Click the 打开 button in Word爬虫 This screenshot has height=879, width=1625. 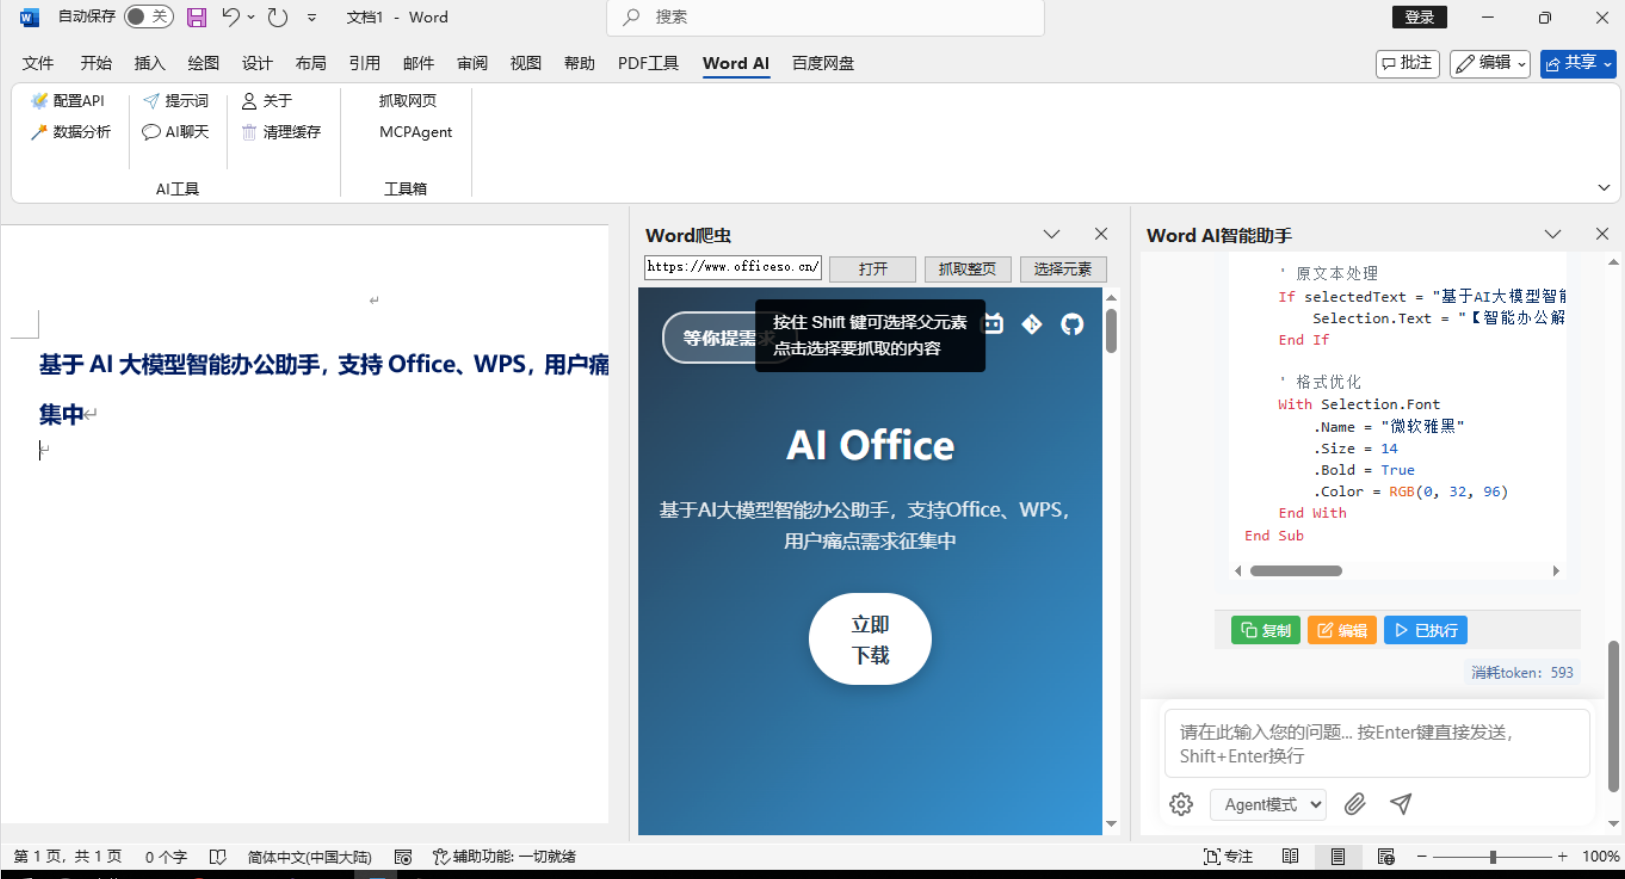pos(873,269)
